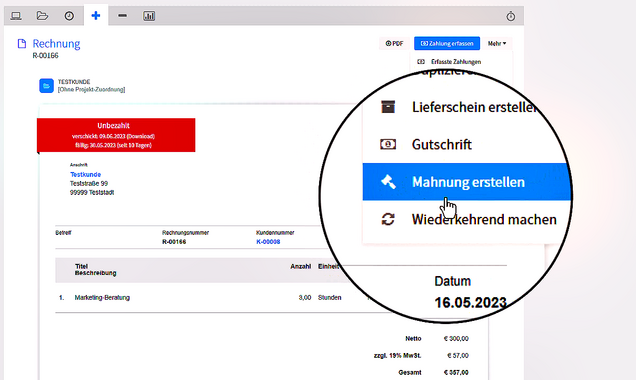Click the Stunden unit cell
The image size is (636, 380).
coord(329,298)
